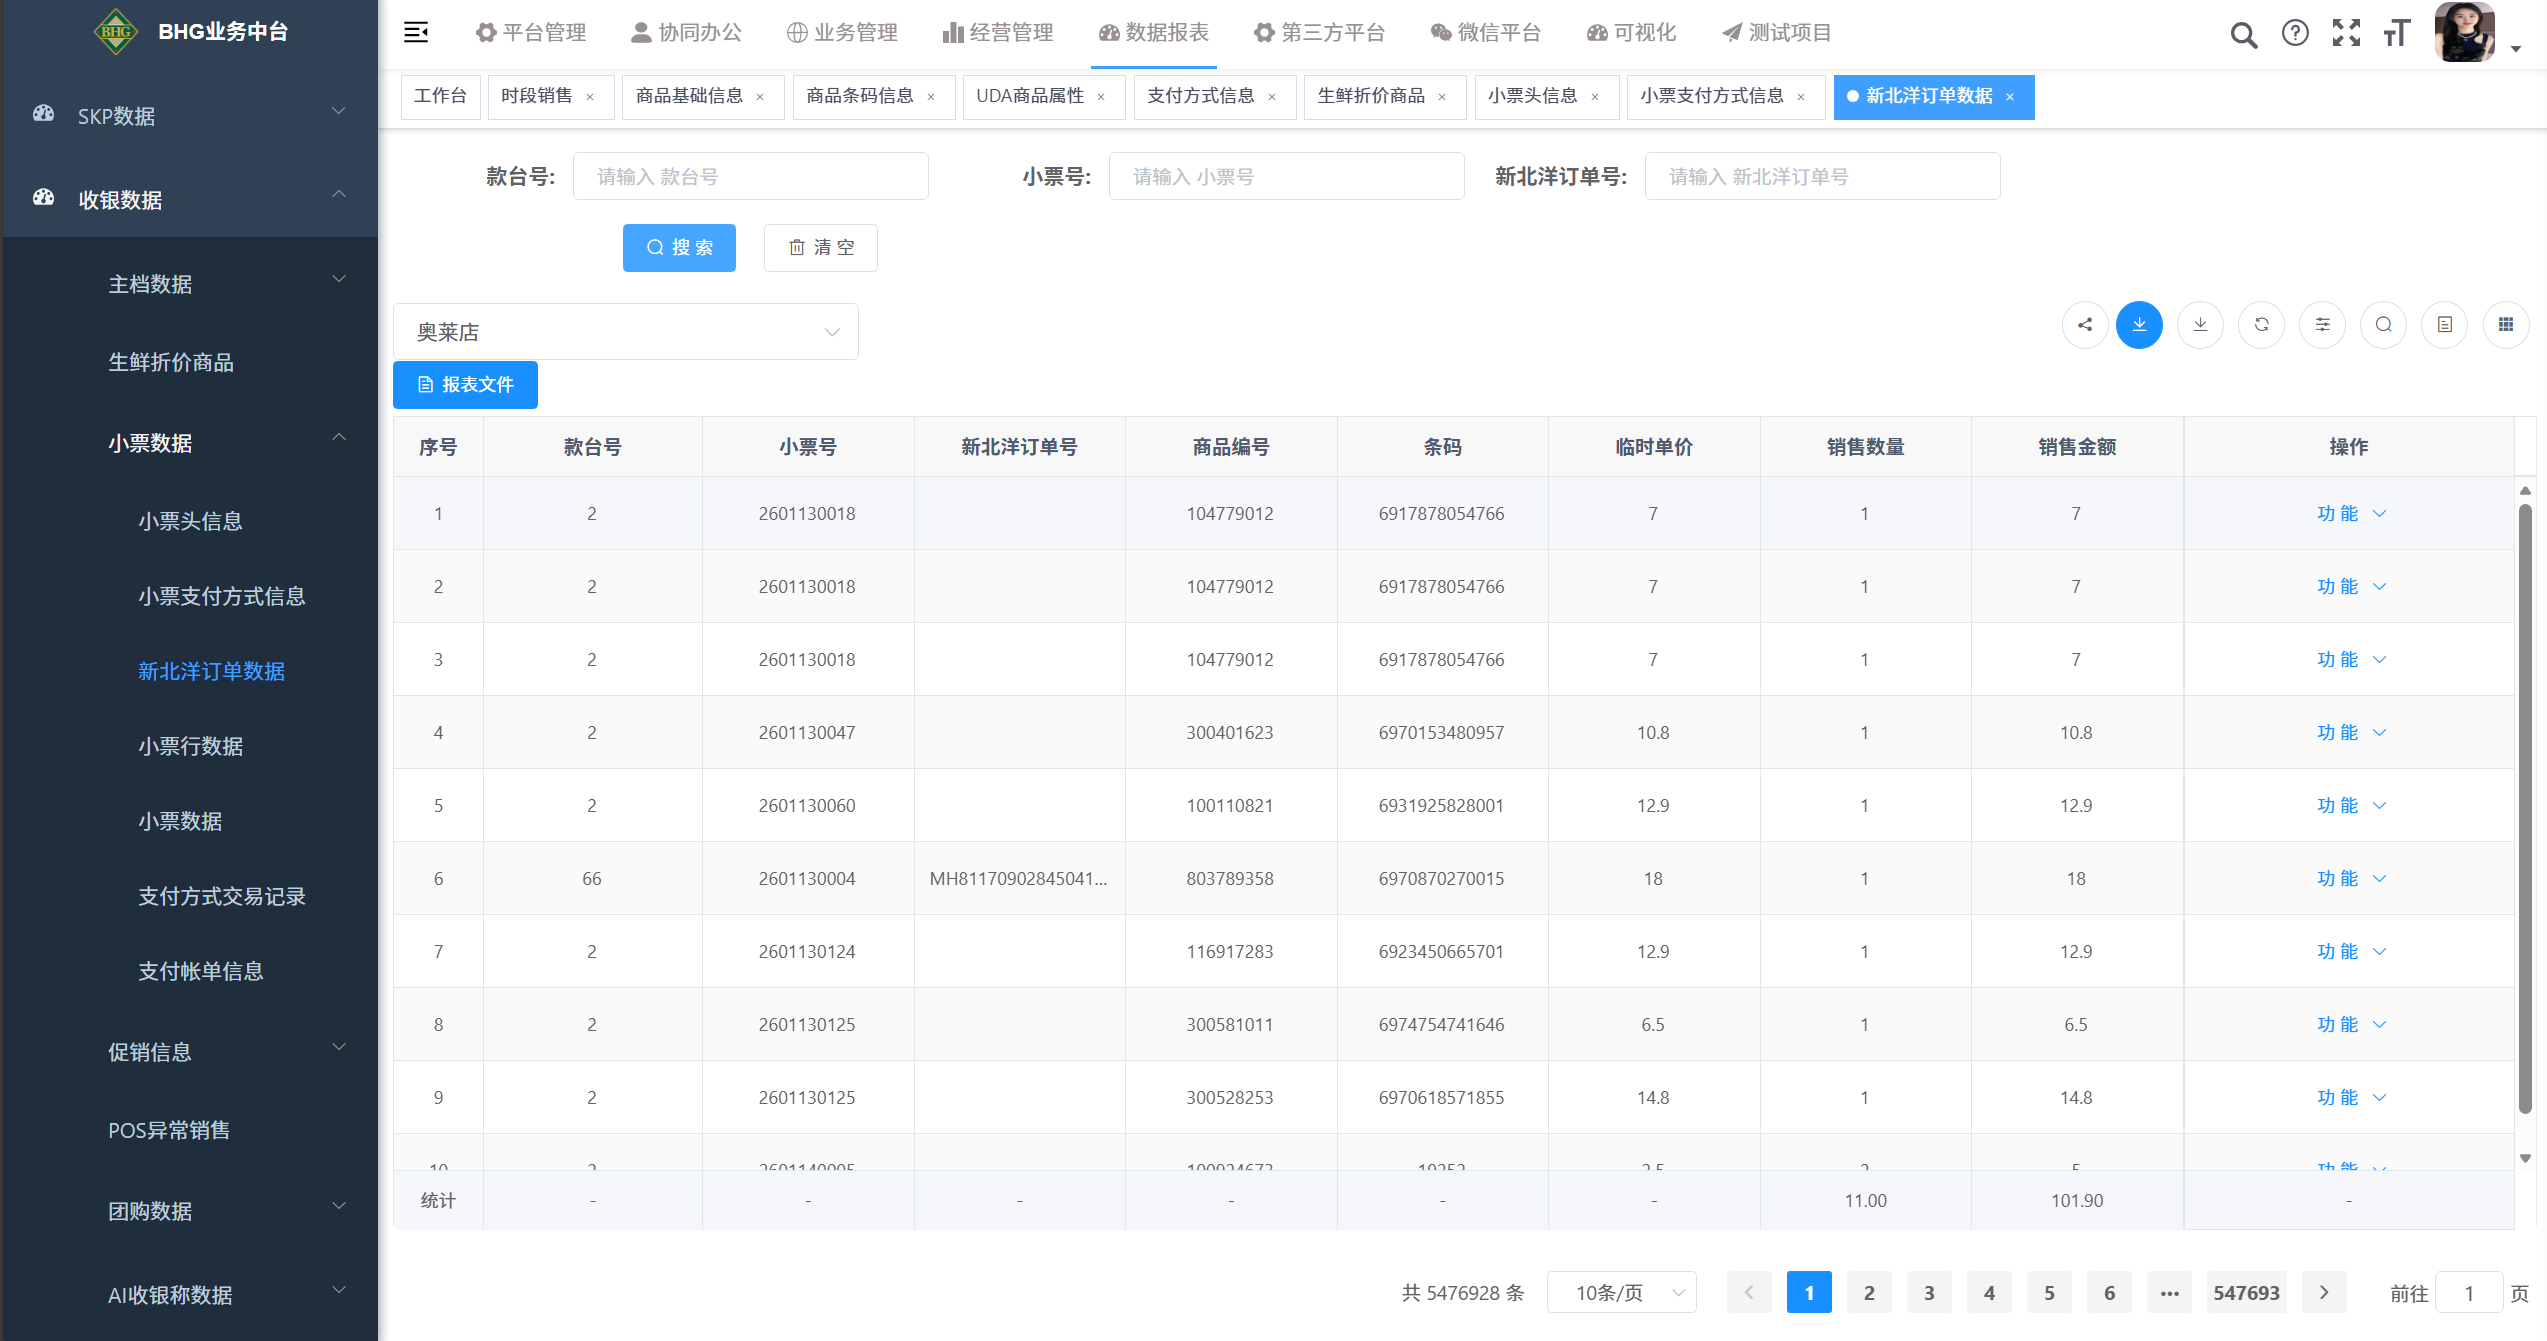This screenshot has height=1341, width=2547.
Task: Click the blue download icon button
Action: coord(2139,325)
